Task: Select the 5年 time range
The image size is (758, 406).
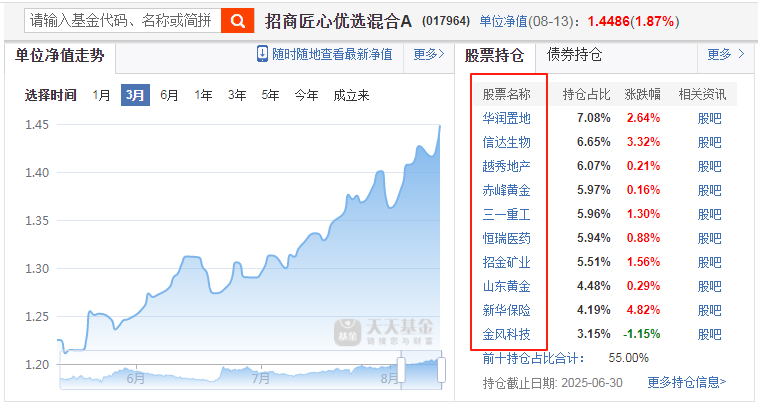Action: 270,95
